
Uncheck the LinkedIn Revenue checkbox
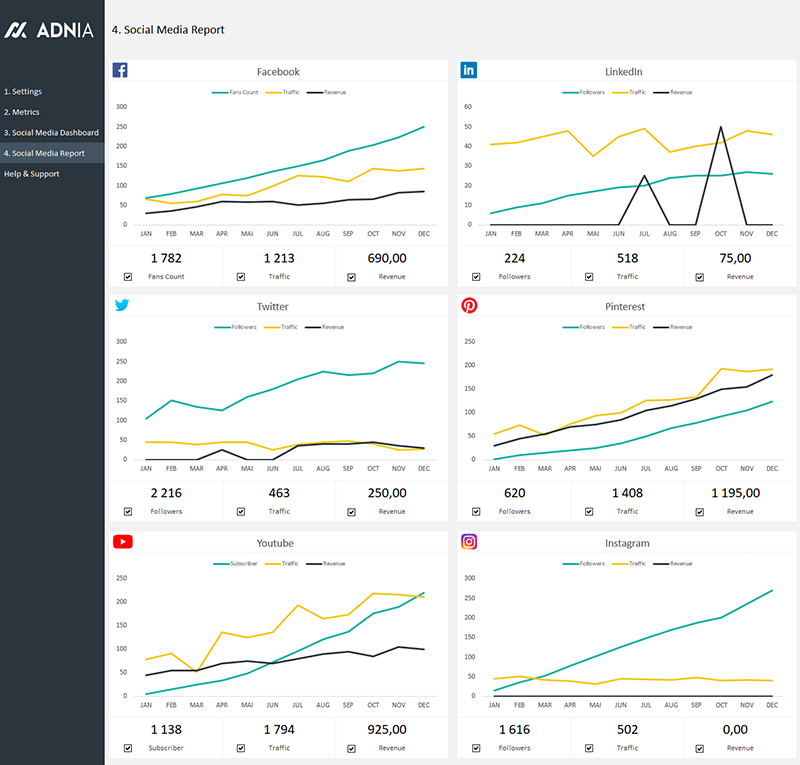(699, 277)
